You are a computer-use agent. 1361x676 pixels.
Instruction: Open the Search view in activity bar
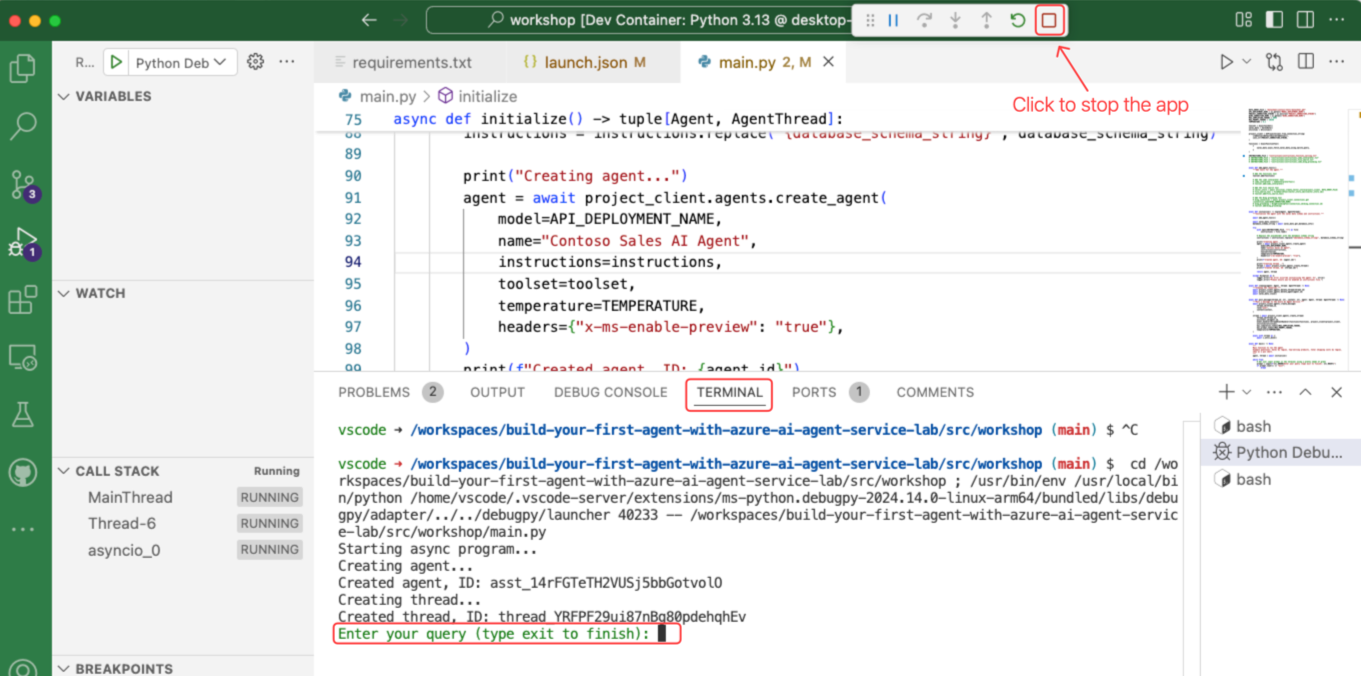pyautogui.click(x=22, y=126)
